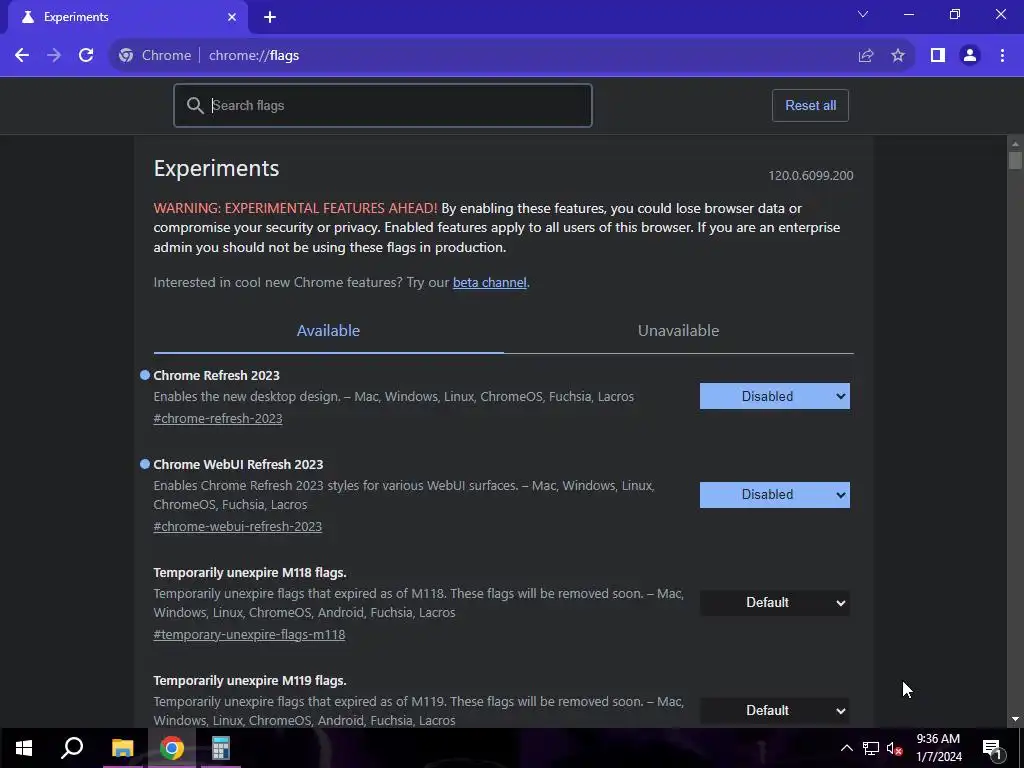Open the side panel icon
1024x768 pixels.
pyautogui.click(x=938, y=56)
